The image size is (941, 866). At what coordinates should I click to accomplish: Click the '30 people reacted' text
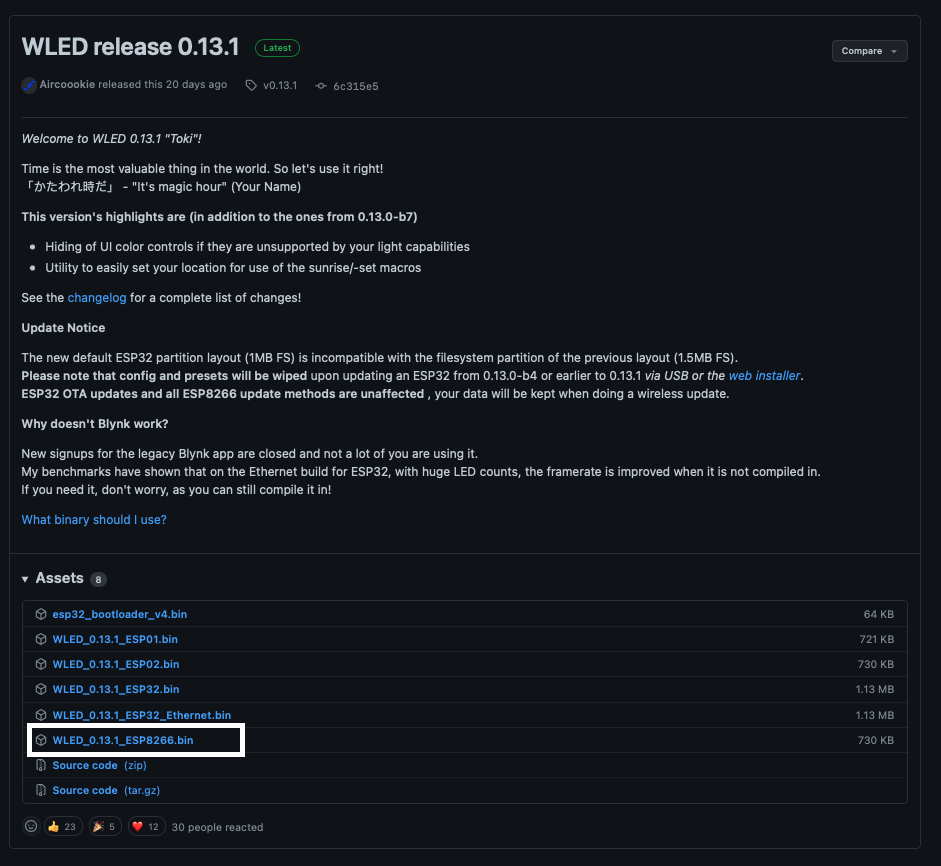[x=217, y=827]
